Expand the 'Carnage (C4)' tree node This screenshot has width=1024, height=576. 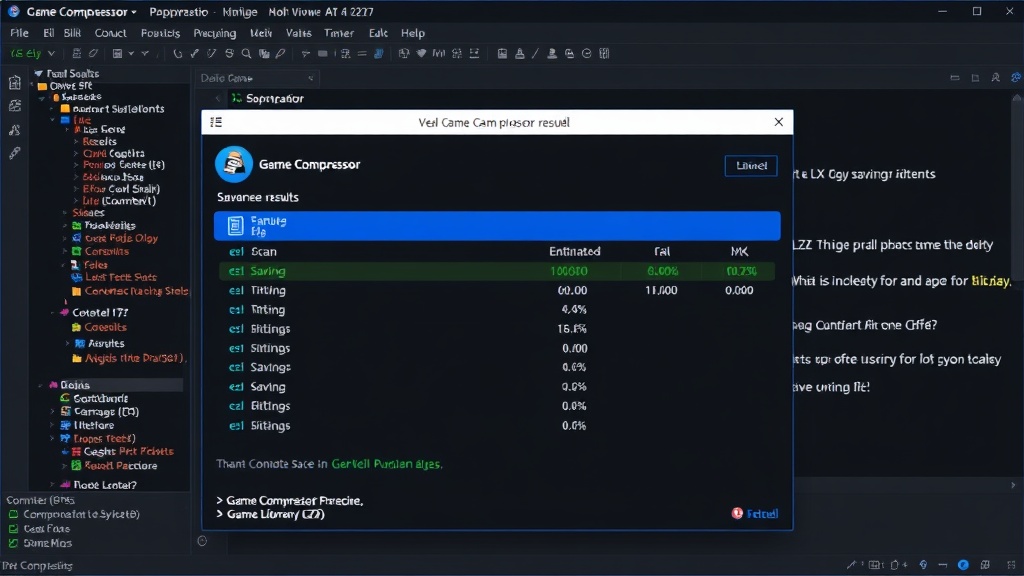tap(53, 412)
